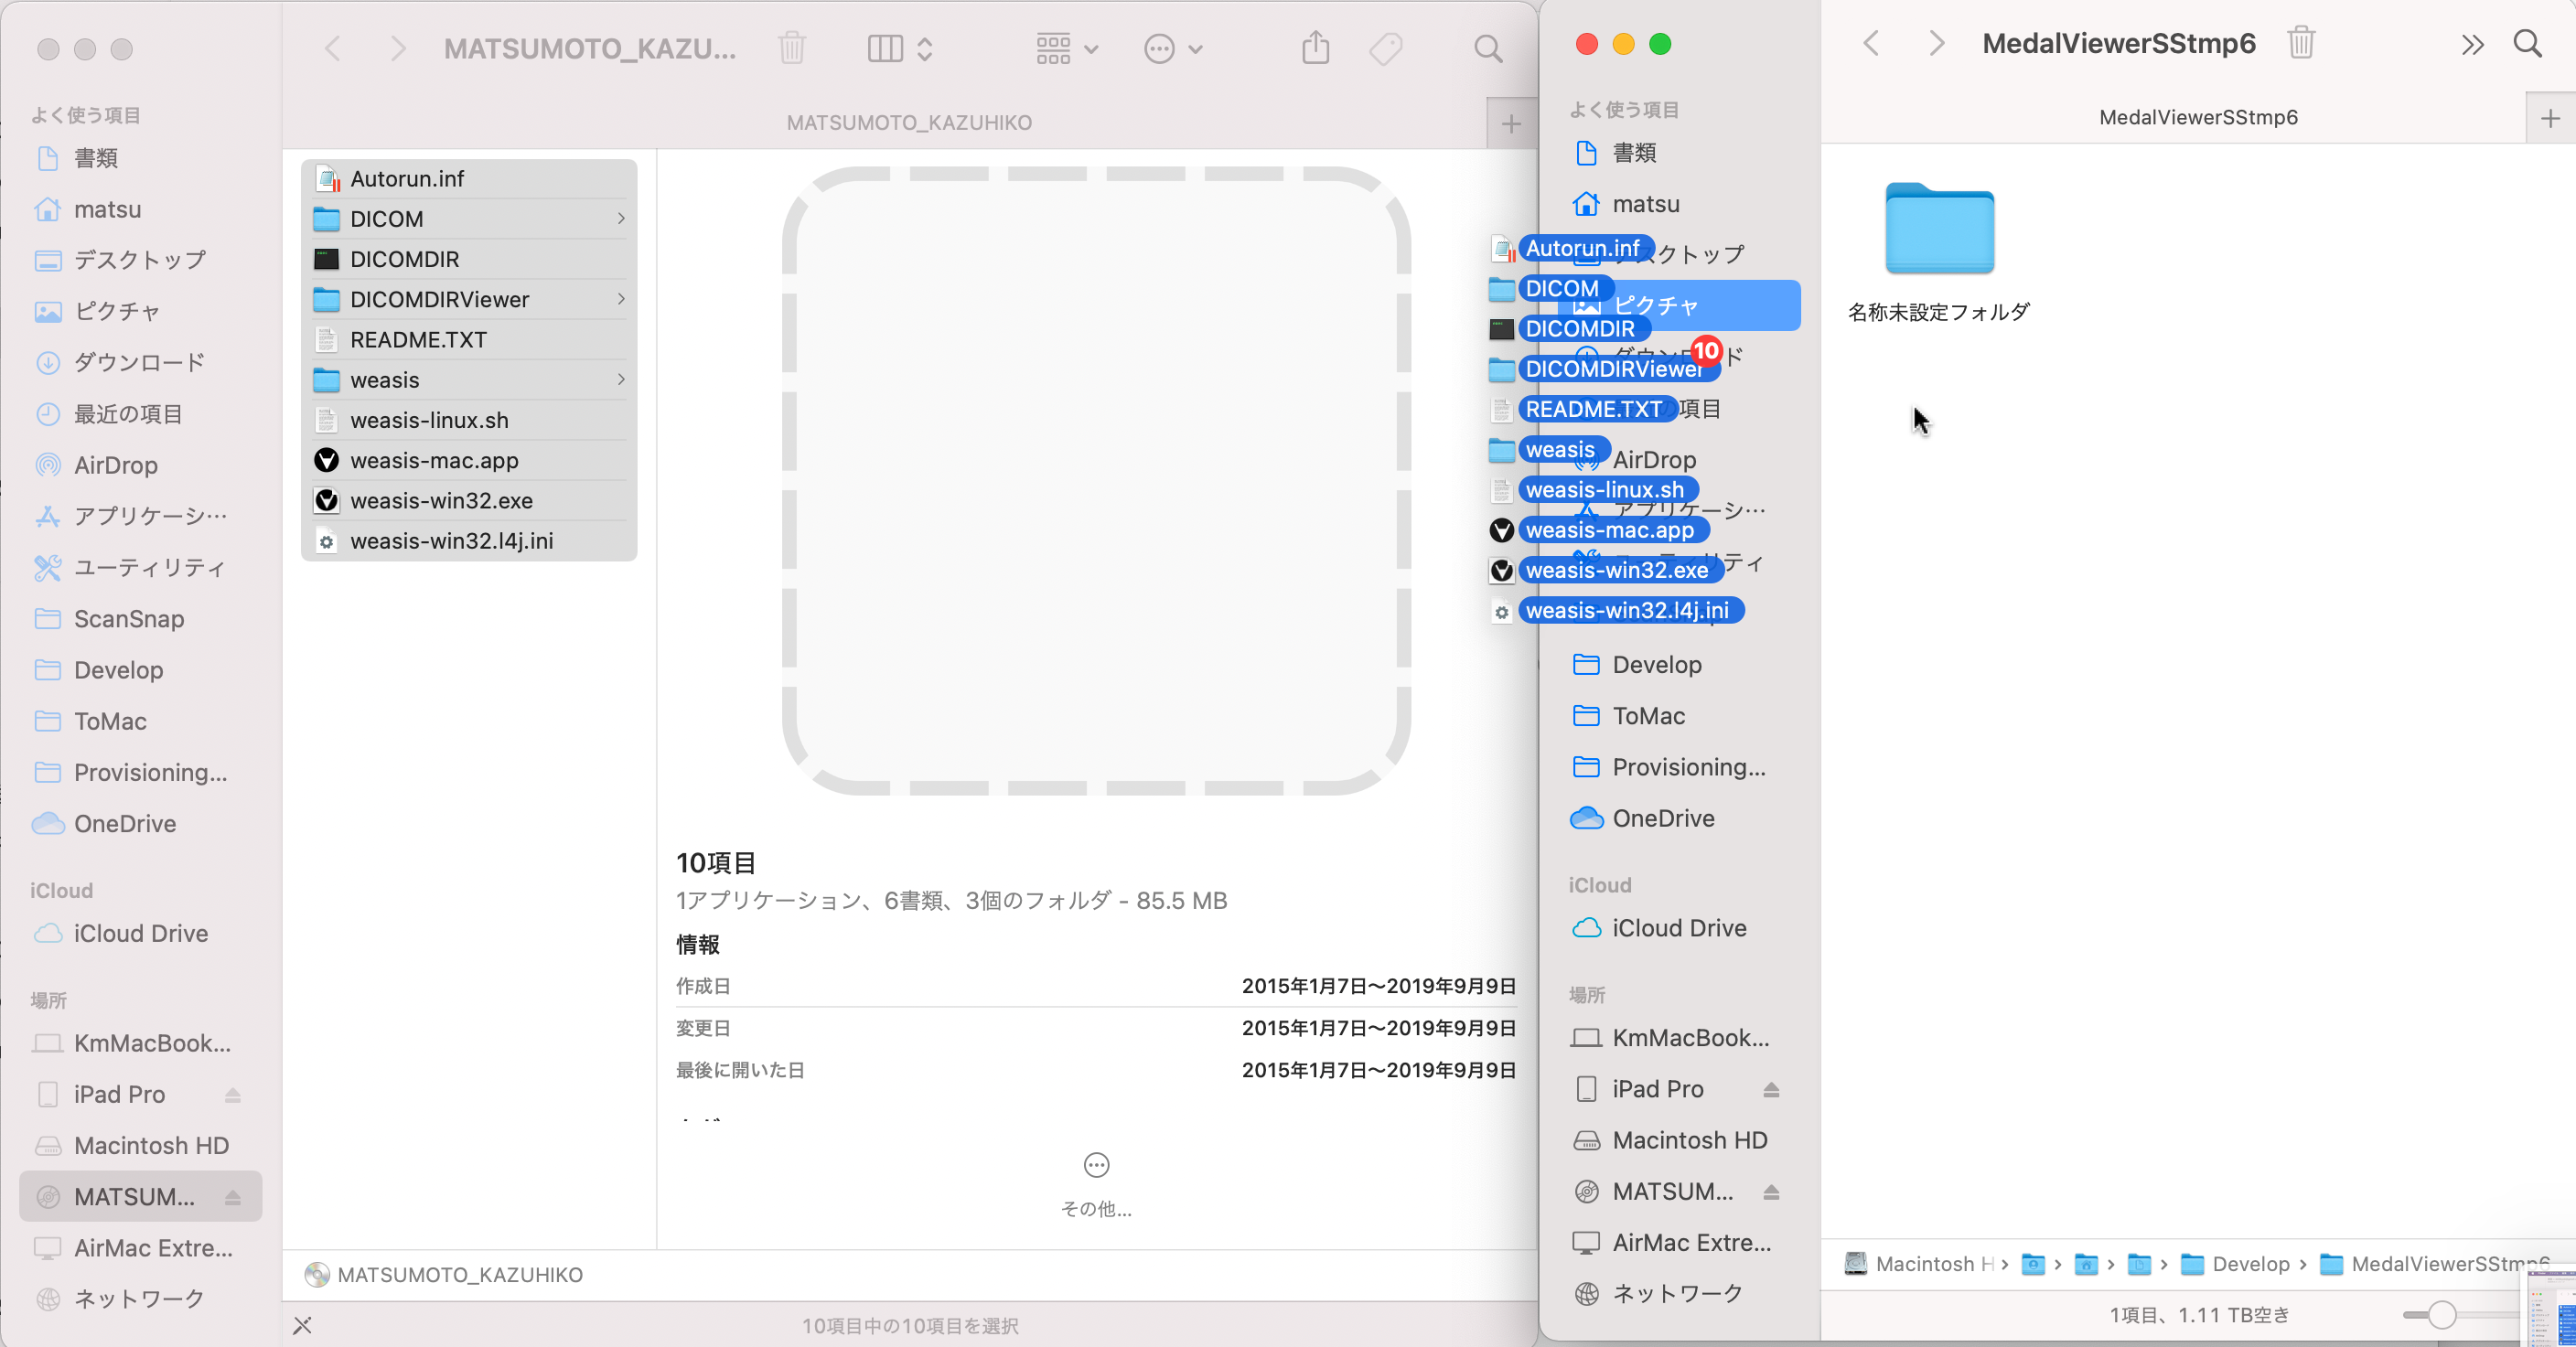
Task: Open ToMac folder in right window sidebar
Action: point(1680,715)
